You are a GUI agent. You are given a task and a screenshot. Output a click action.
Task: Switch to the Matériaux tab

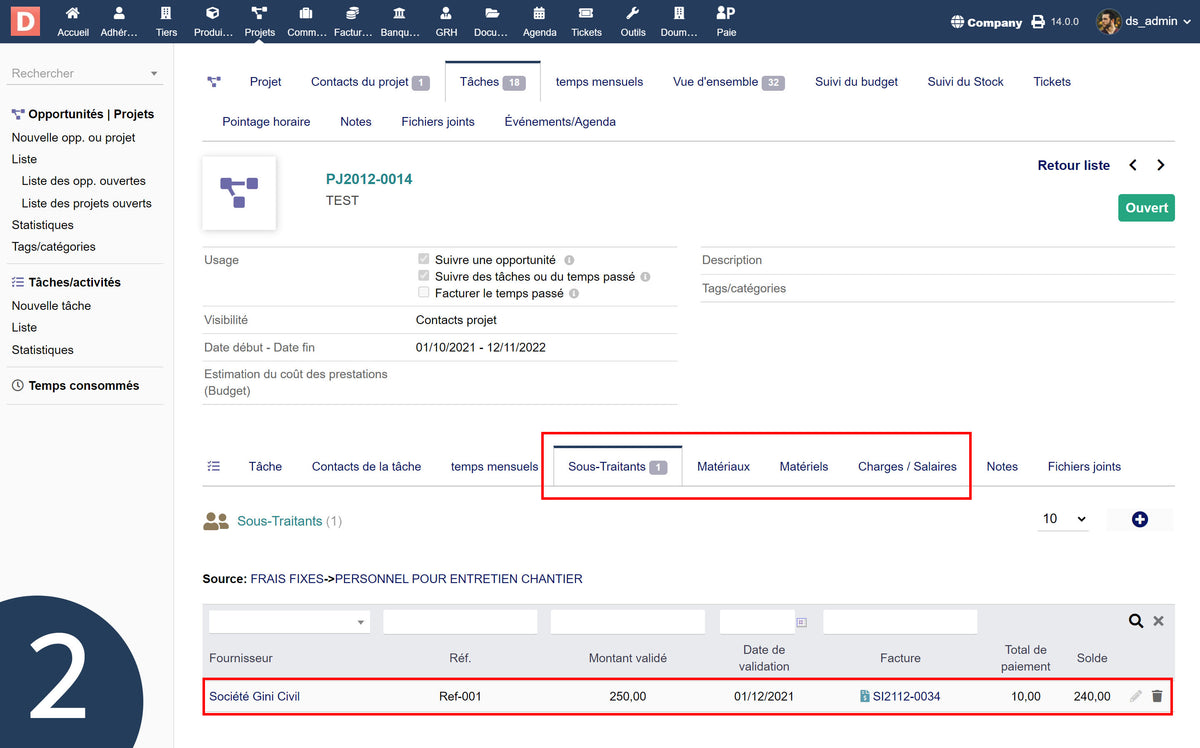723,465
